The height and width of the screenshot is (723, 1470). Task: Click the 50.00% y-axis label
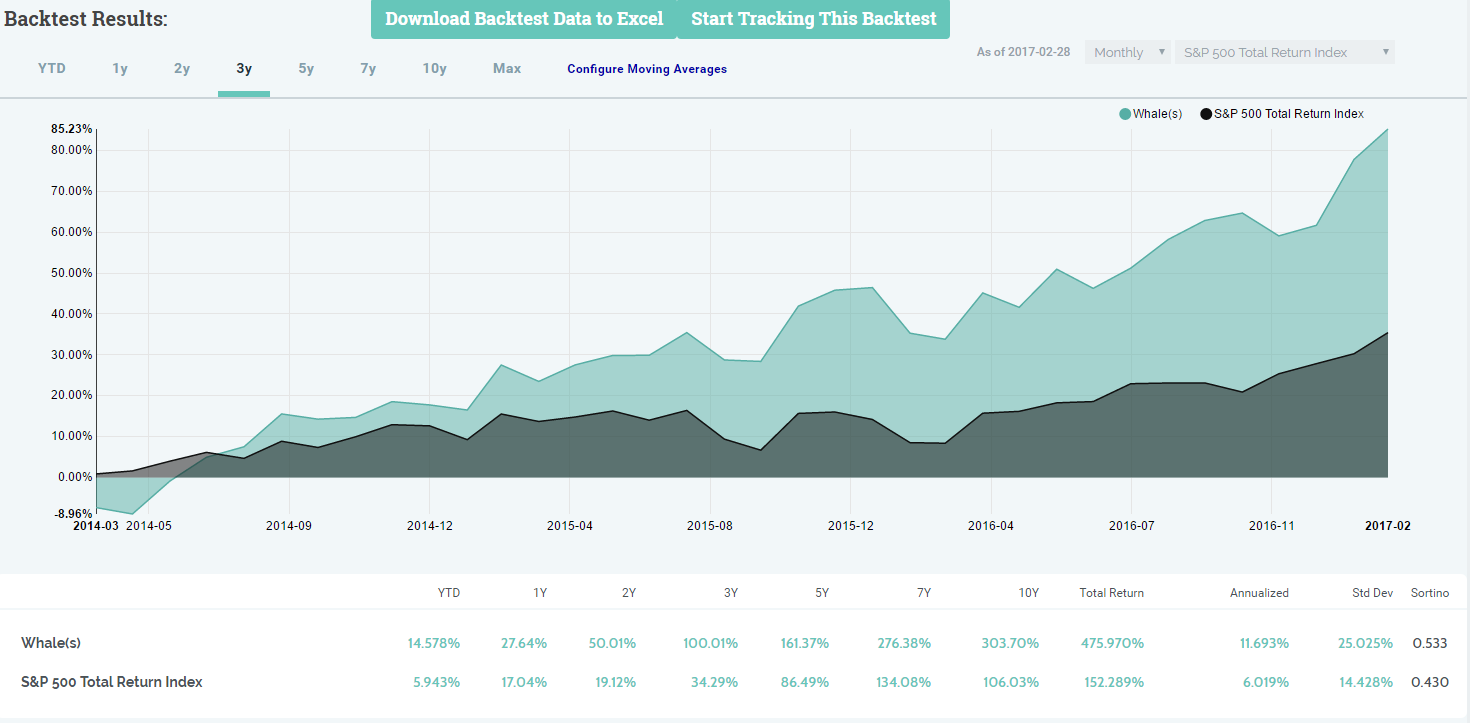click(71, 273)
